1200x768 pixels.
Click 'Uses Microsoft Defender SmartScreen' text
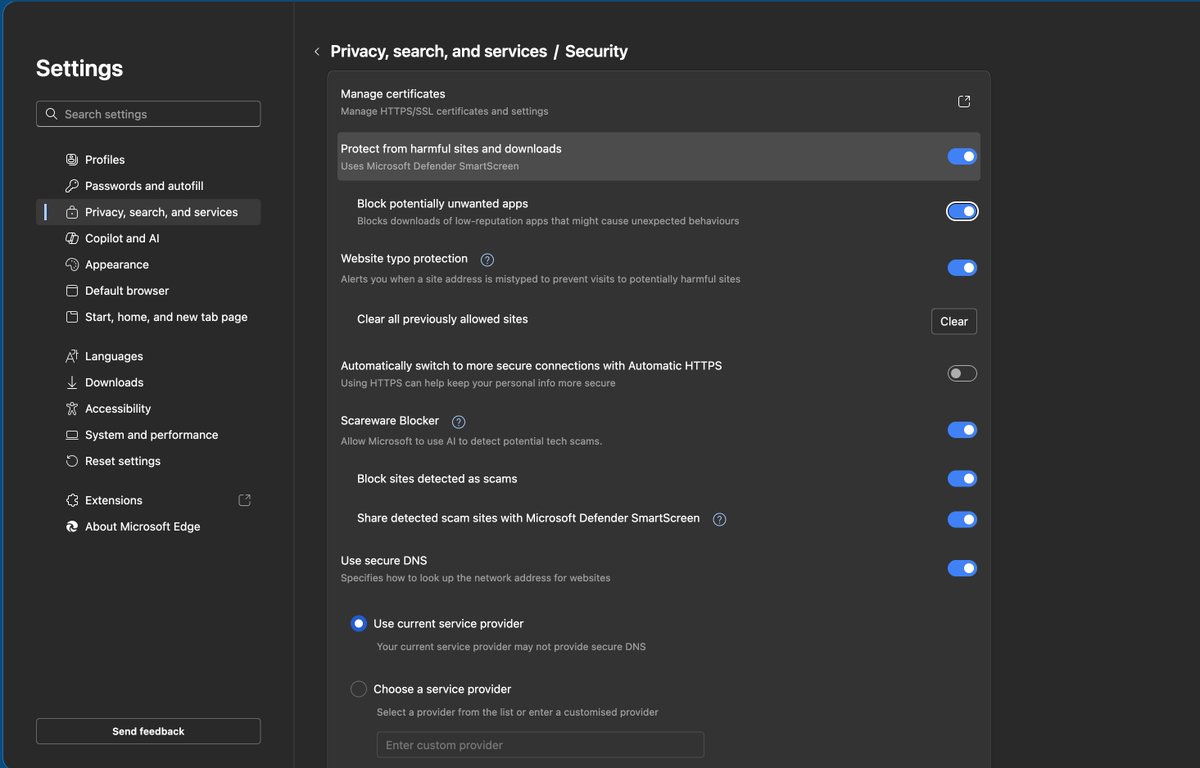point(430,166)
